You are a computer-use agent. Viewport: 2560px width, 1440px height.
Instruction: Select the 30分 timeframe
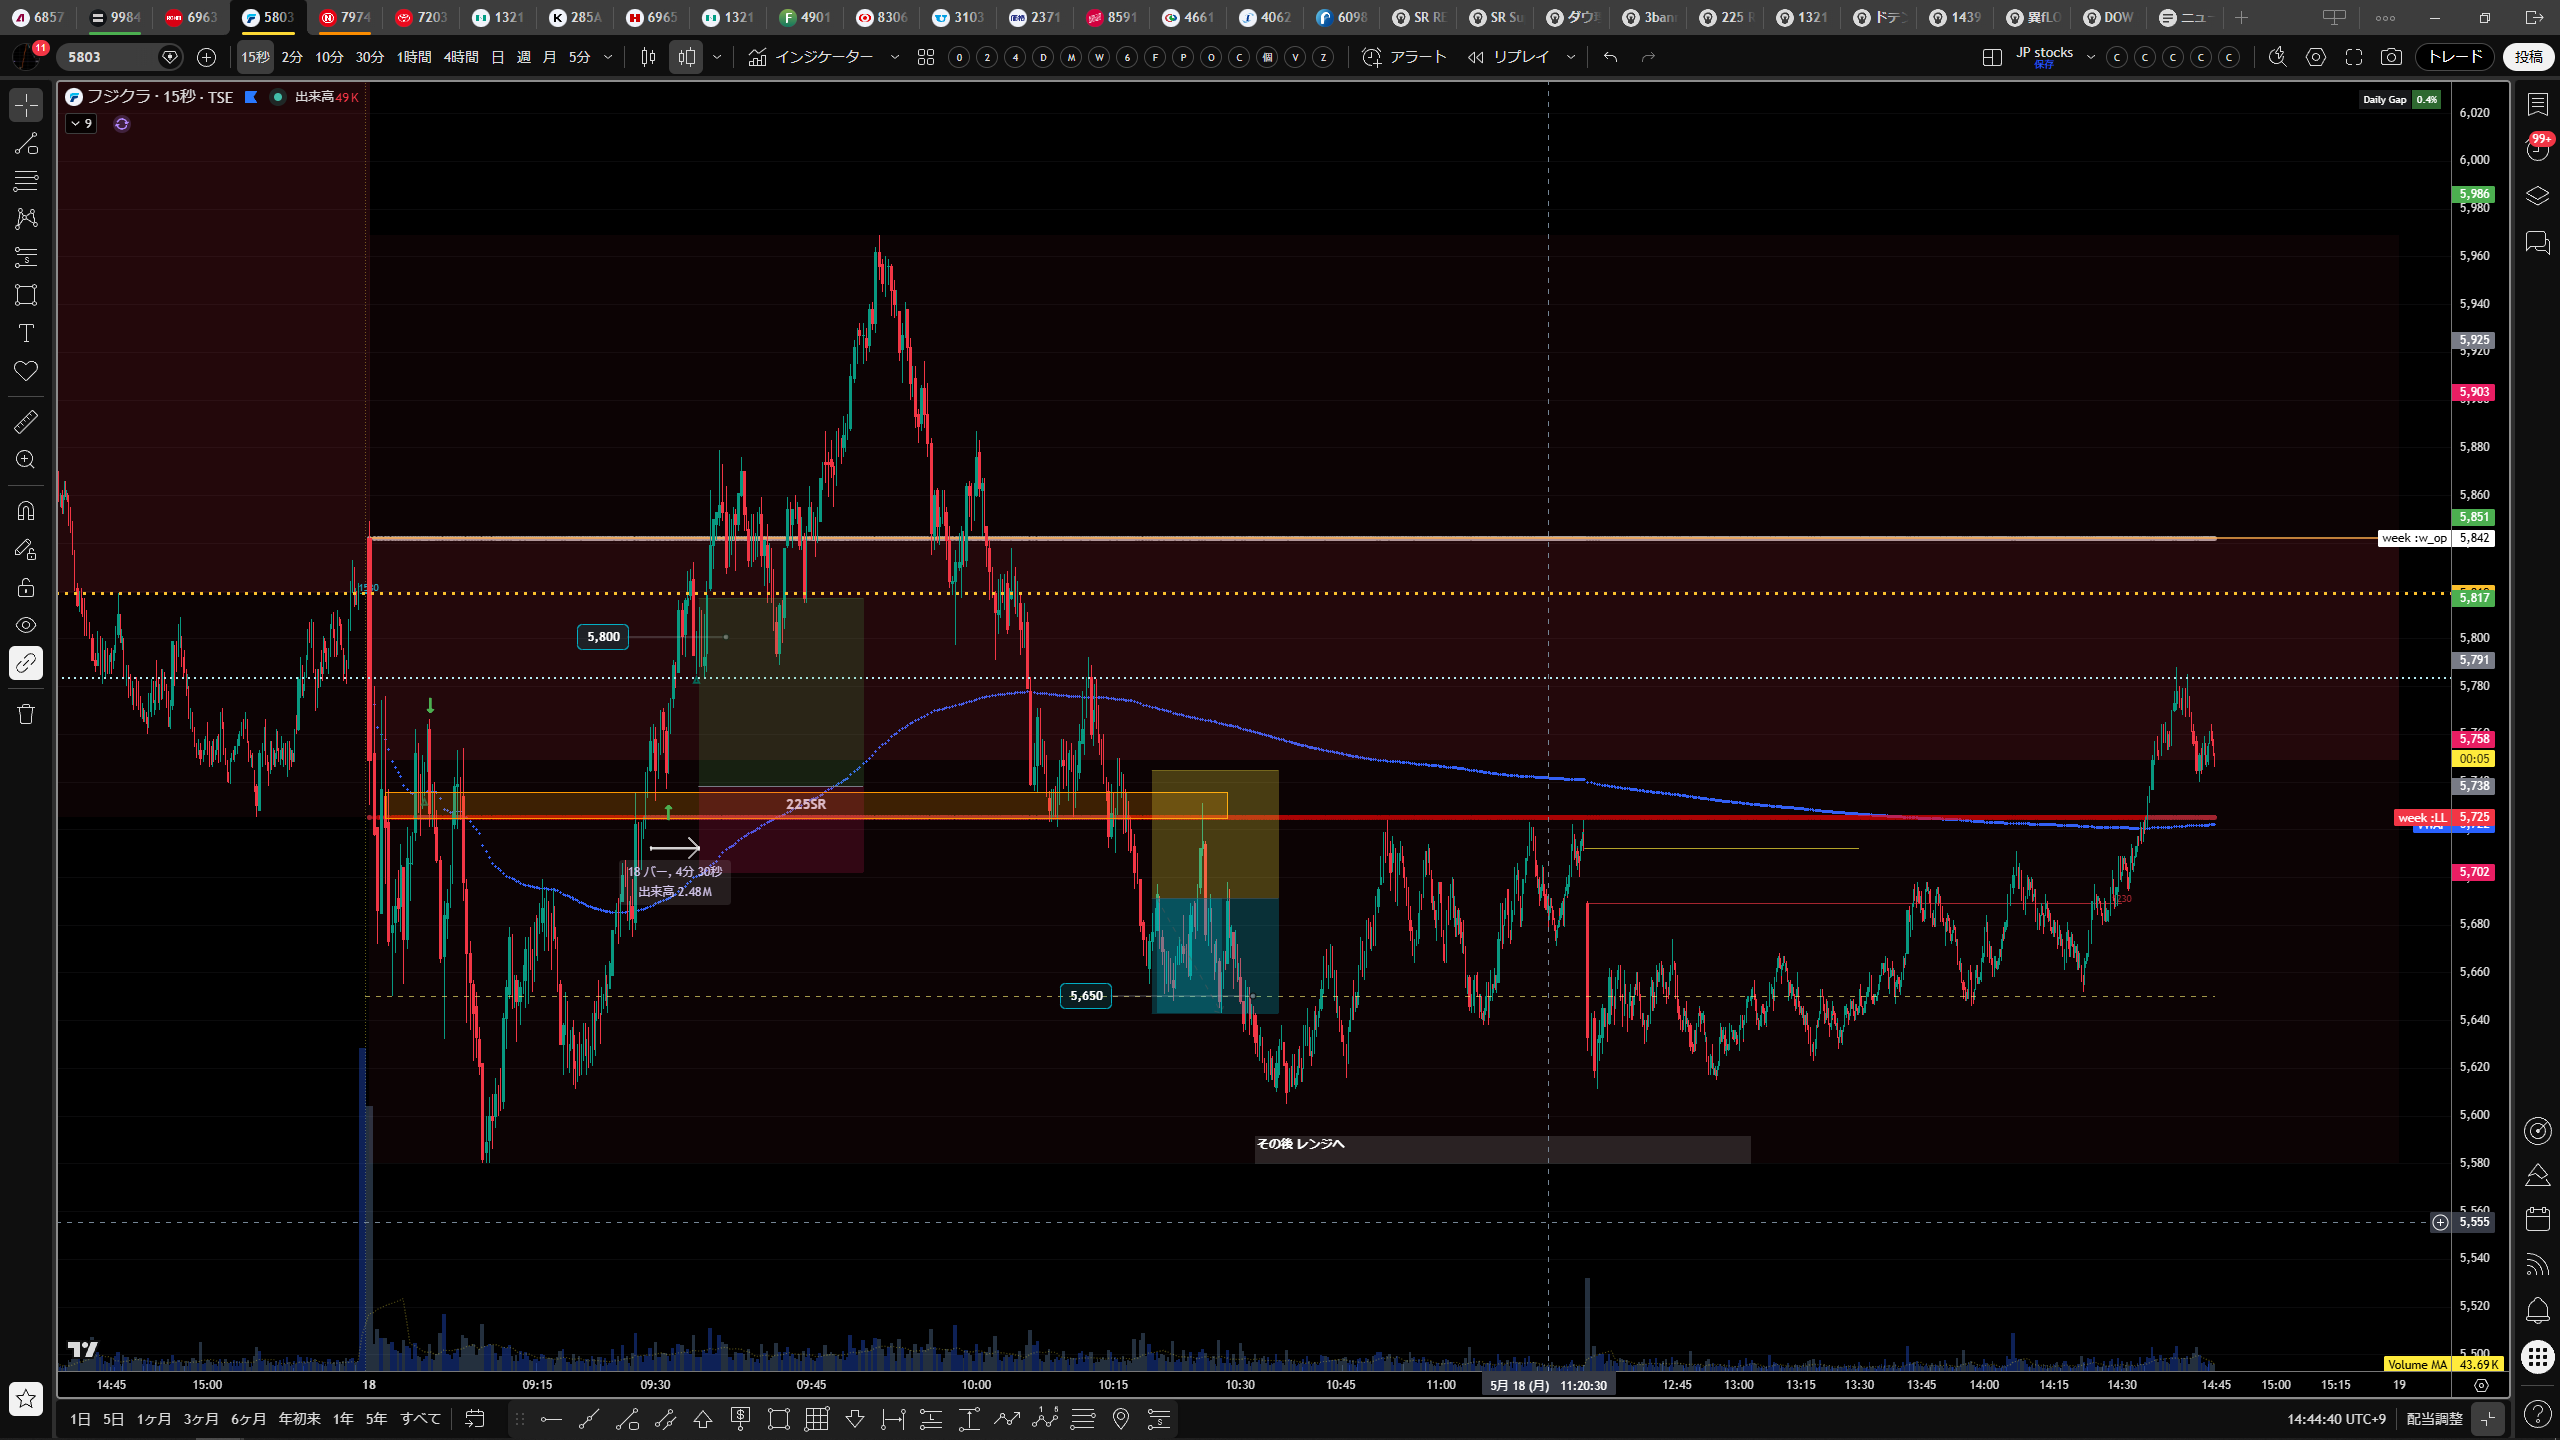[370, 57]
